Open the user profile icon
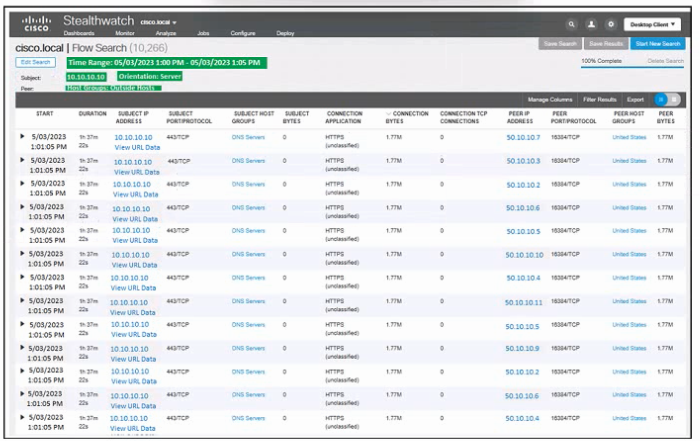Viewport: 700px width, 441px height. coord(591,23)
